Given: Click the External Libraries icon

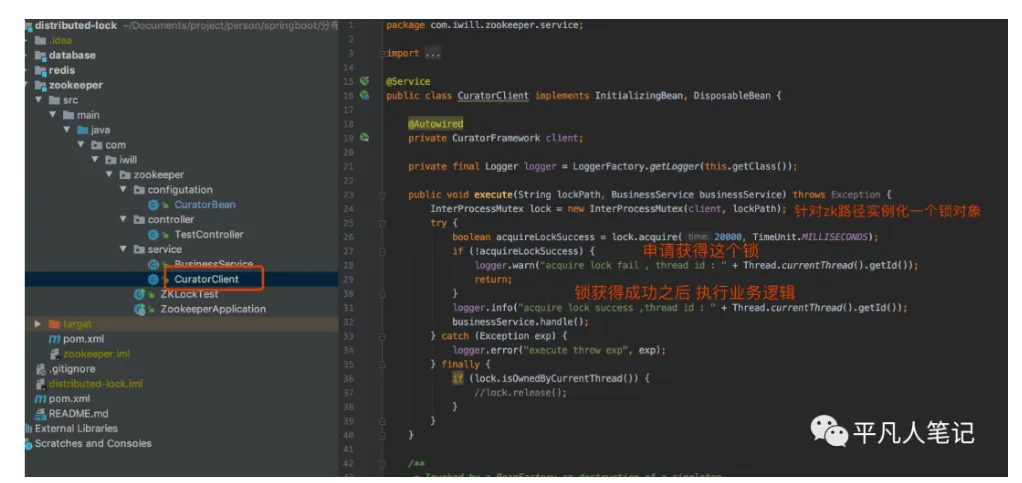Looking at the screenshot, I should point(29,428).
